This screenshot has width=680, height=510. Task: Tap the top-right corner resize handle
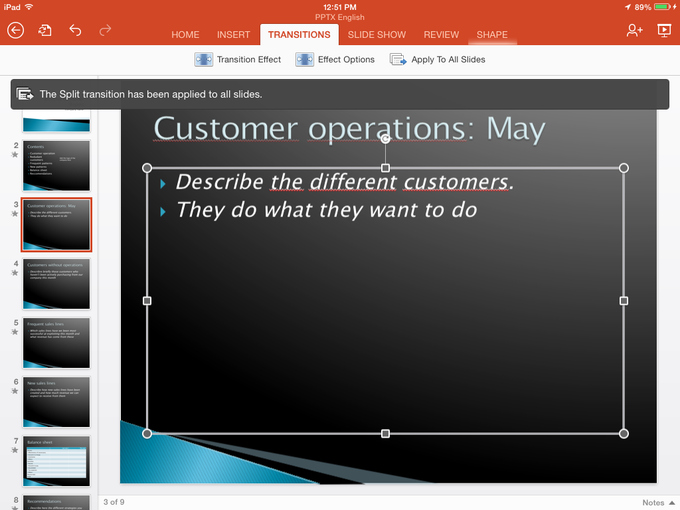pos(624,168)
